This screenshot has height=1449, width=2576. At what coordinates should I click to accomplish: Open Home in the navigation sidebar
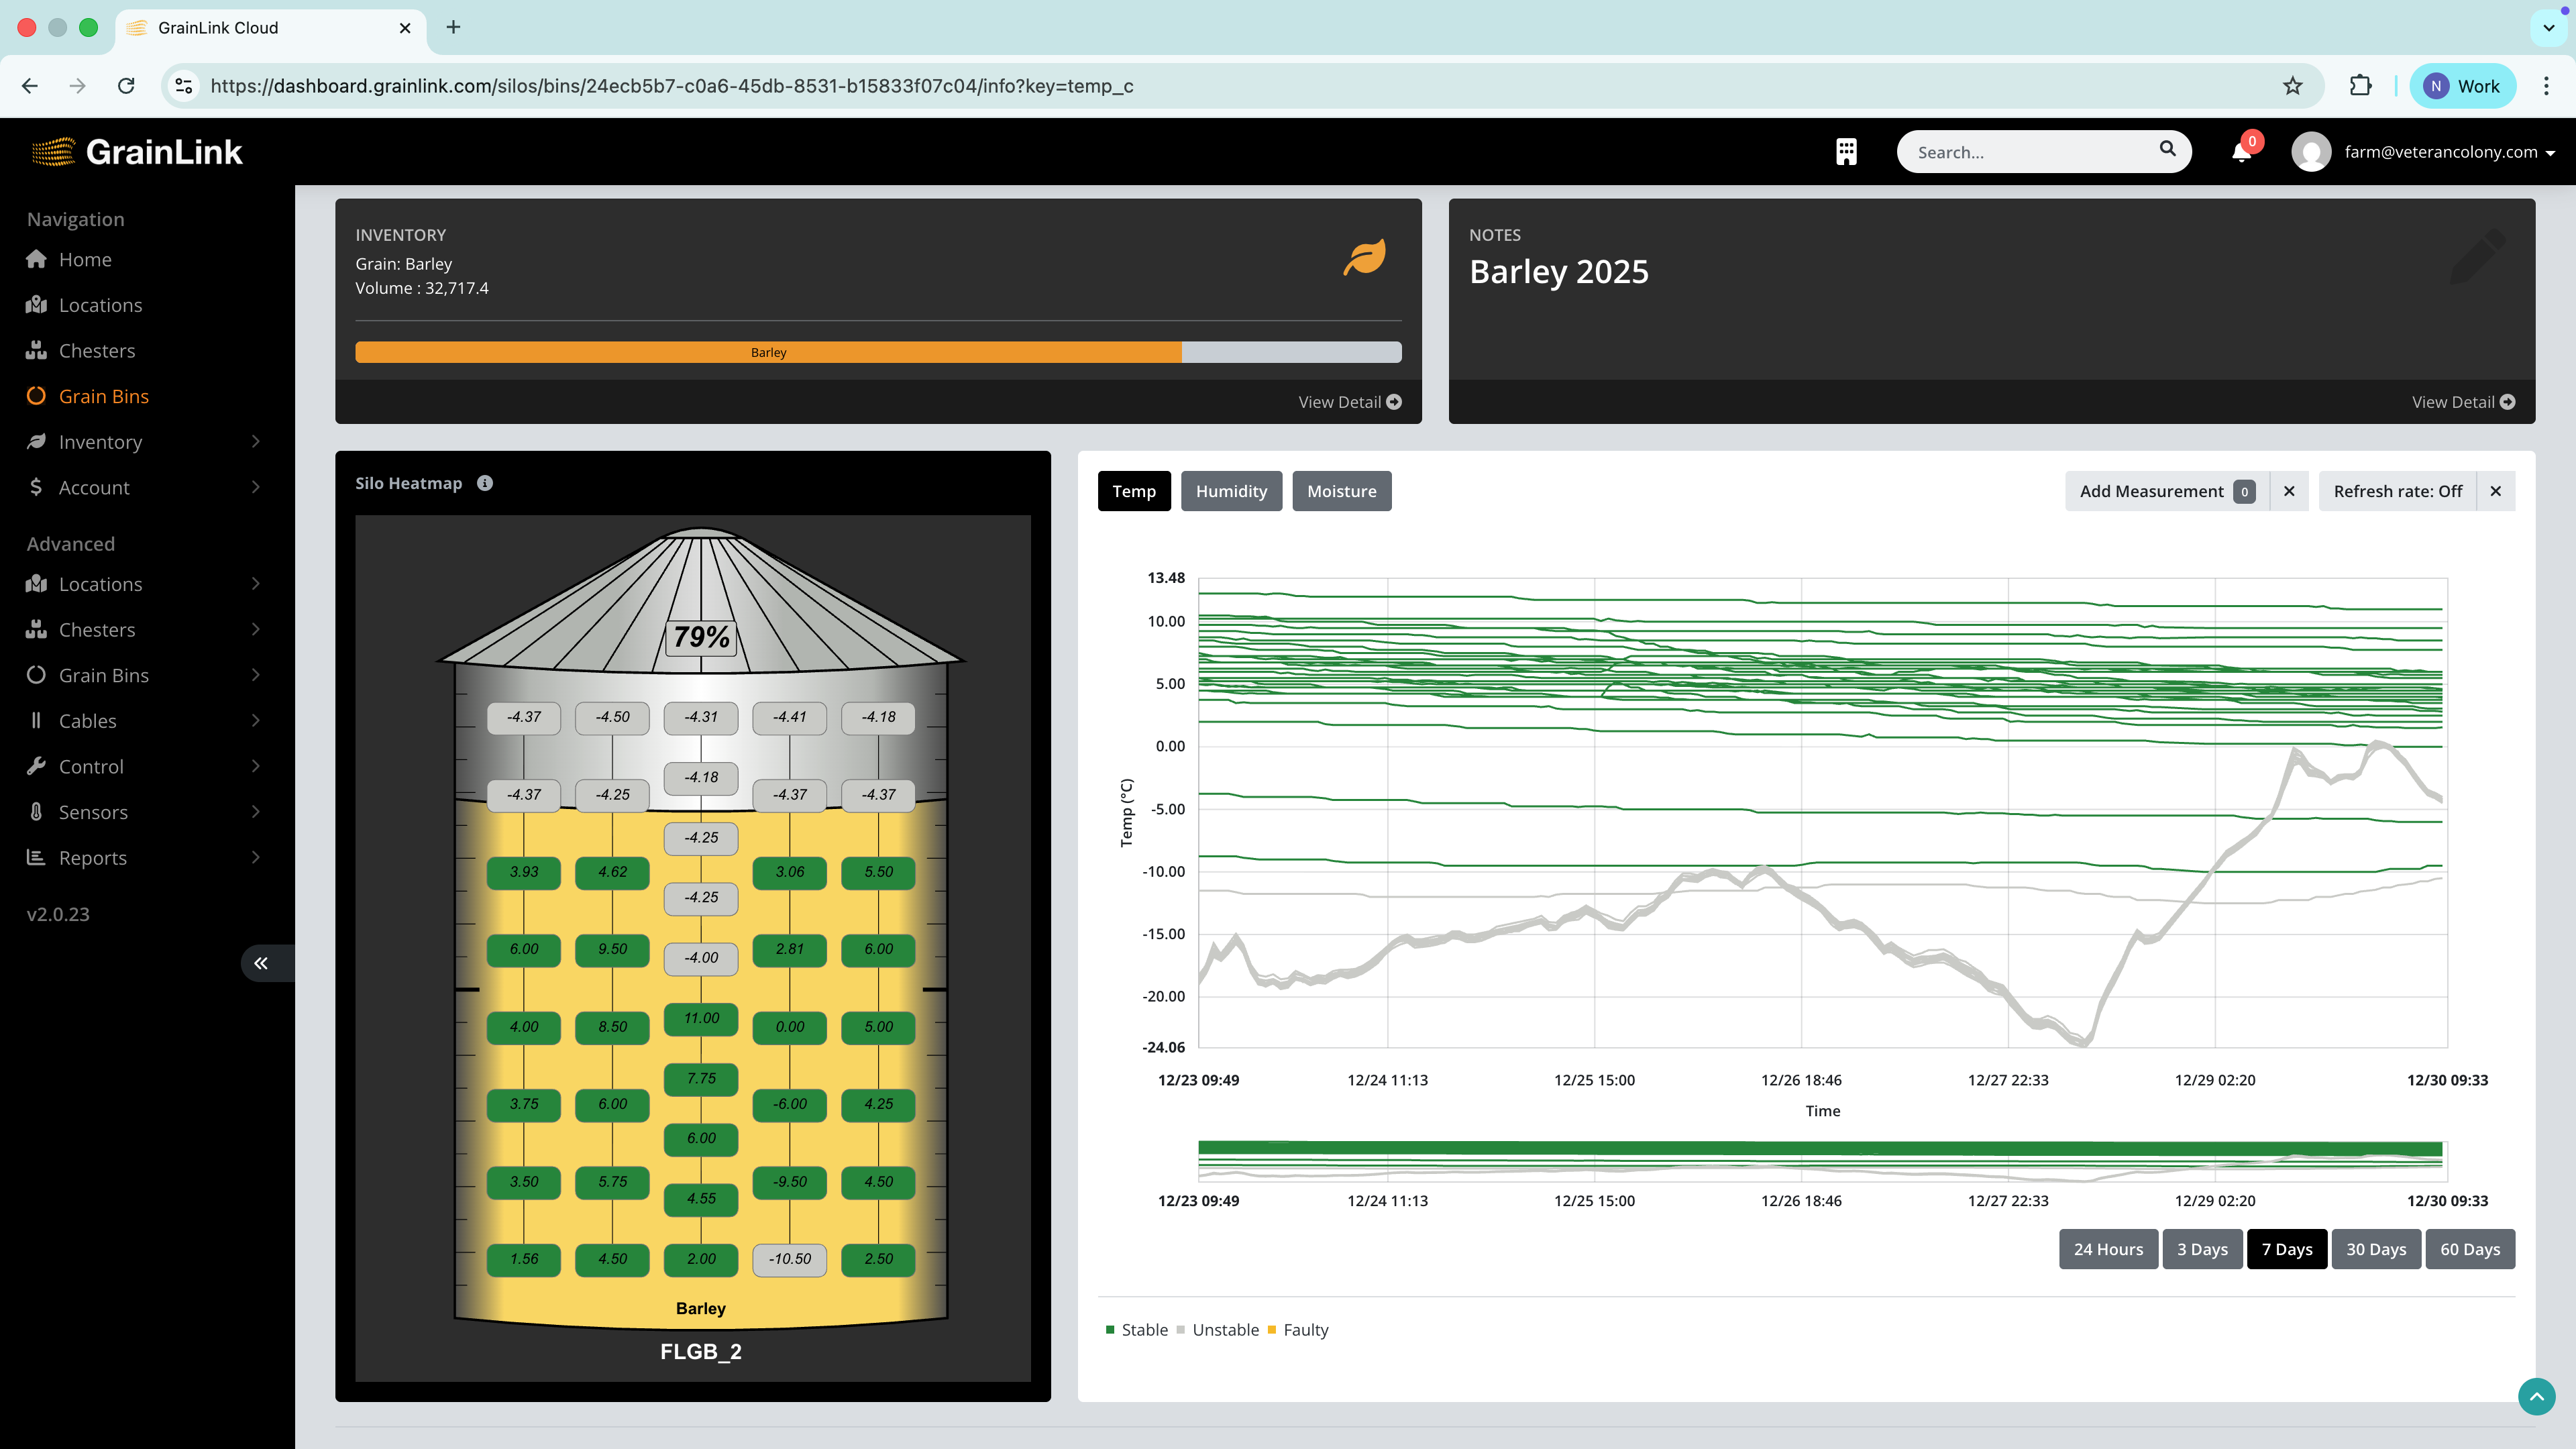point(85,259)
